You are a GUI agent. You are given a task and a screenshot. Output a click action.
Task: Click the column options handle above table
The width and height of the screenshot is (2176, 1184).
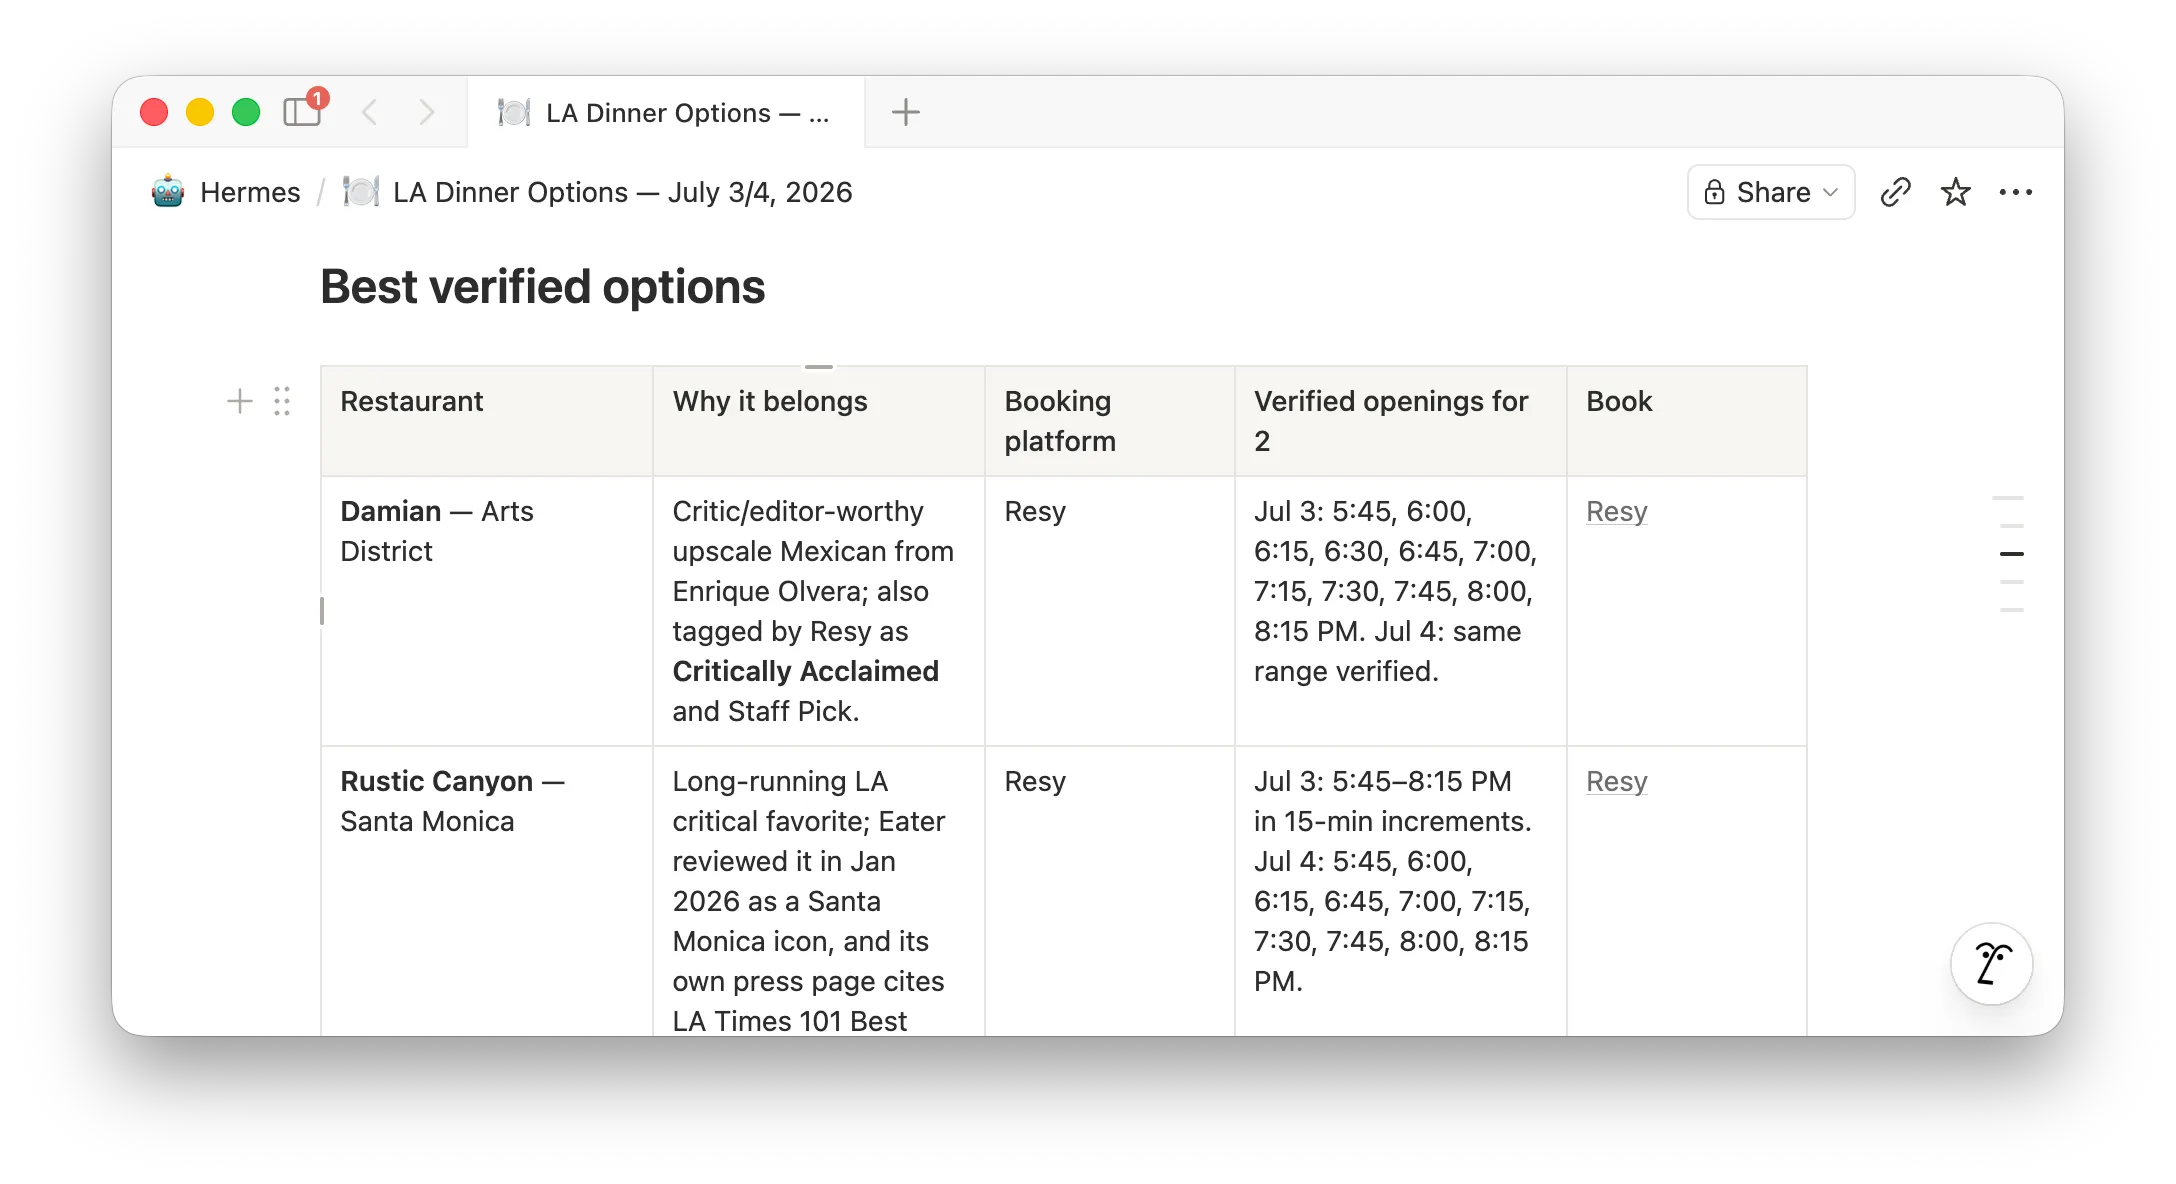818,367
